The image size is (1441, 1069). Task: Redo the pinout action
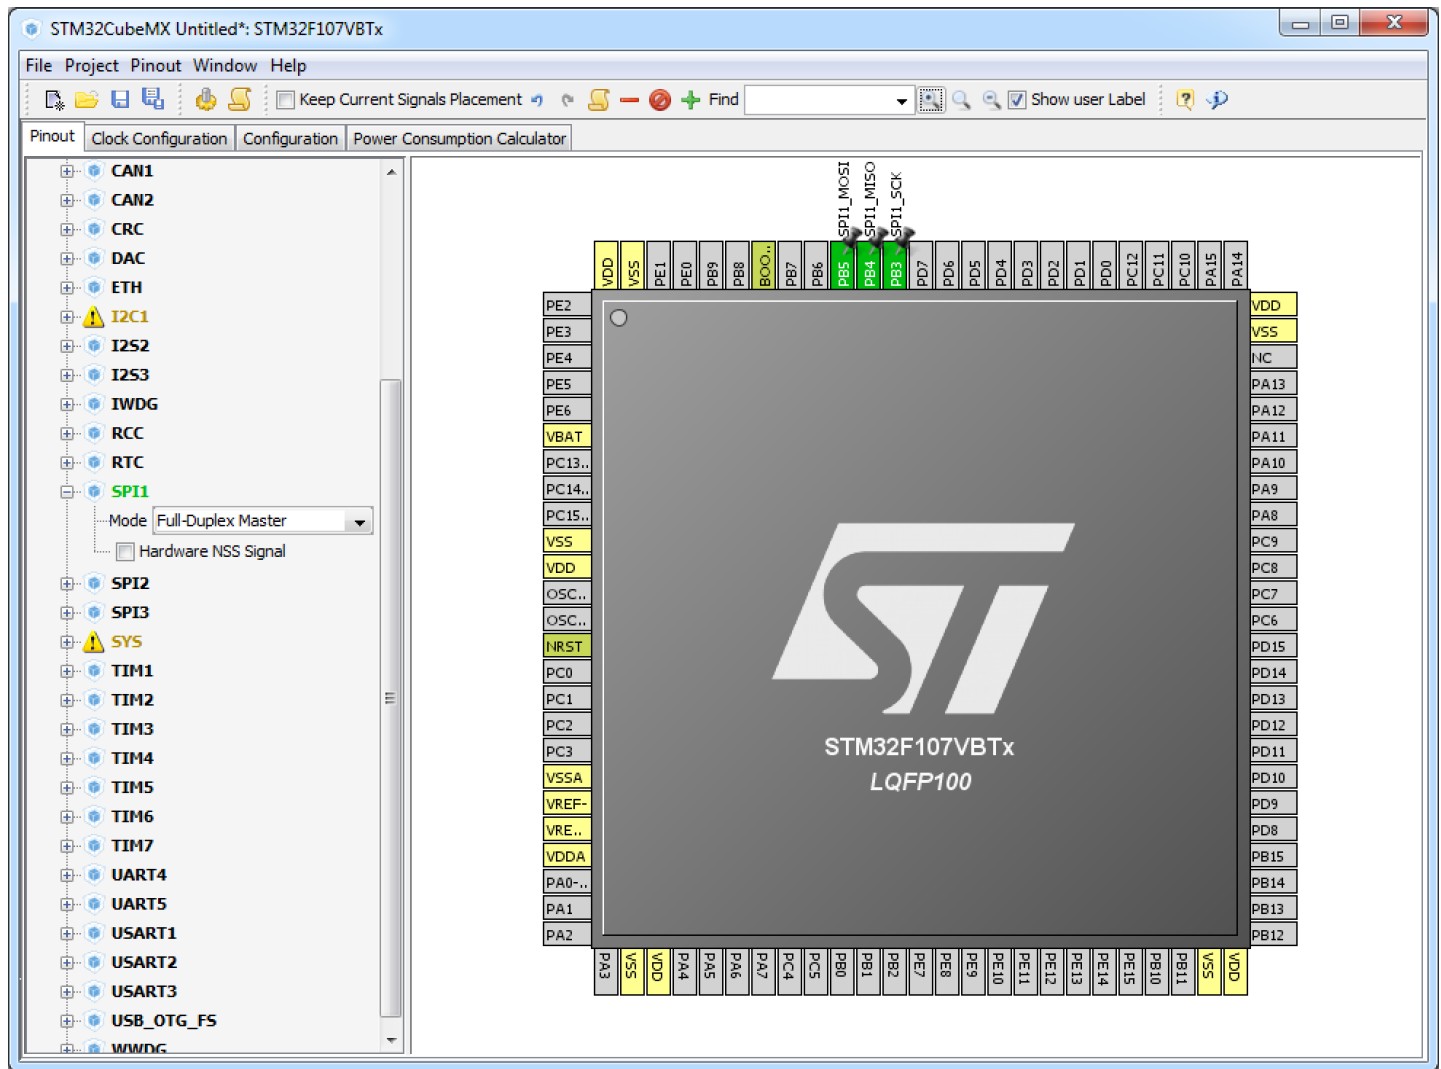pos(568,100)
